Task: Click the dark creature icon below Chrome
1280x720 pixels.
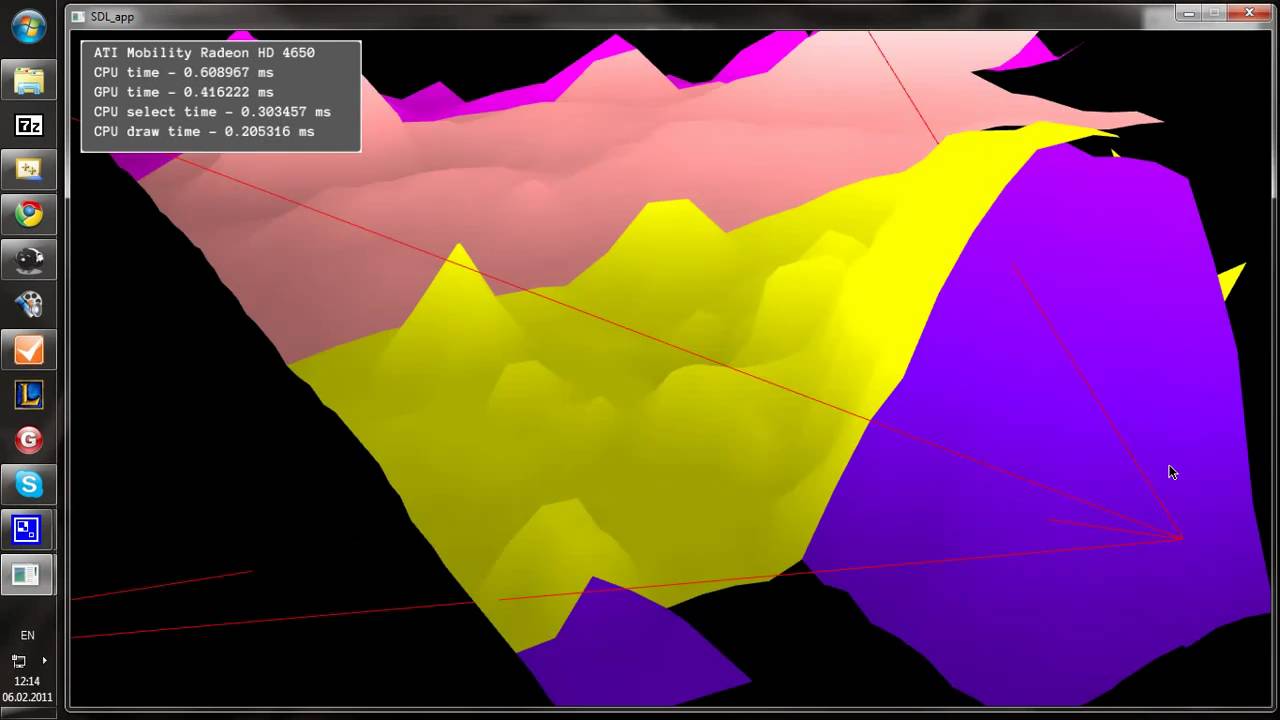Action: [28, 259]
